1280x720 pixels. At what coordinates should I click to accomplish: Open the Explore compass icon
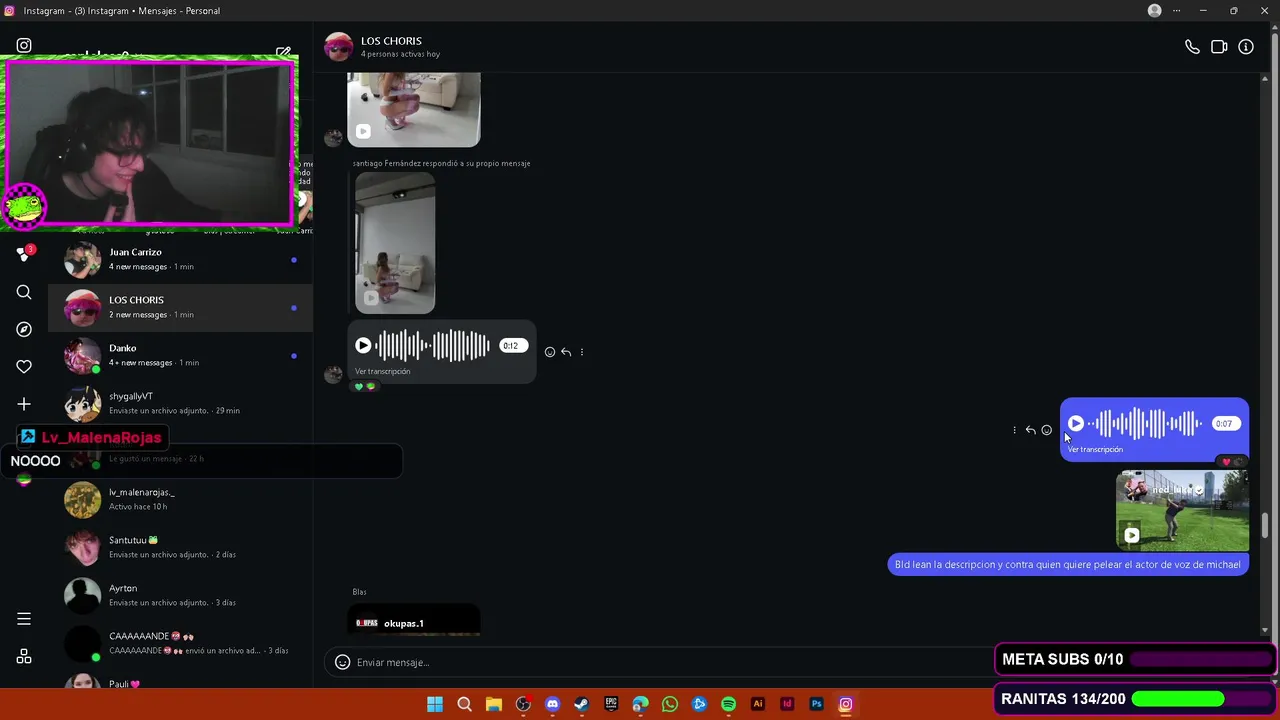(24, 329)
